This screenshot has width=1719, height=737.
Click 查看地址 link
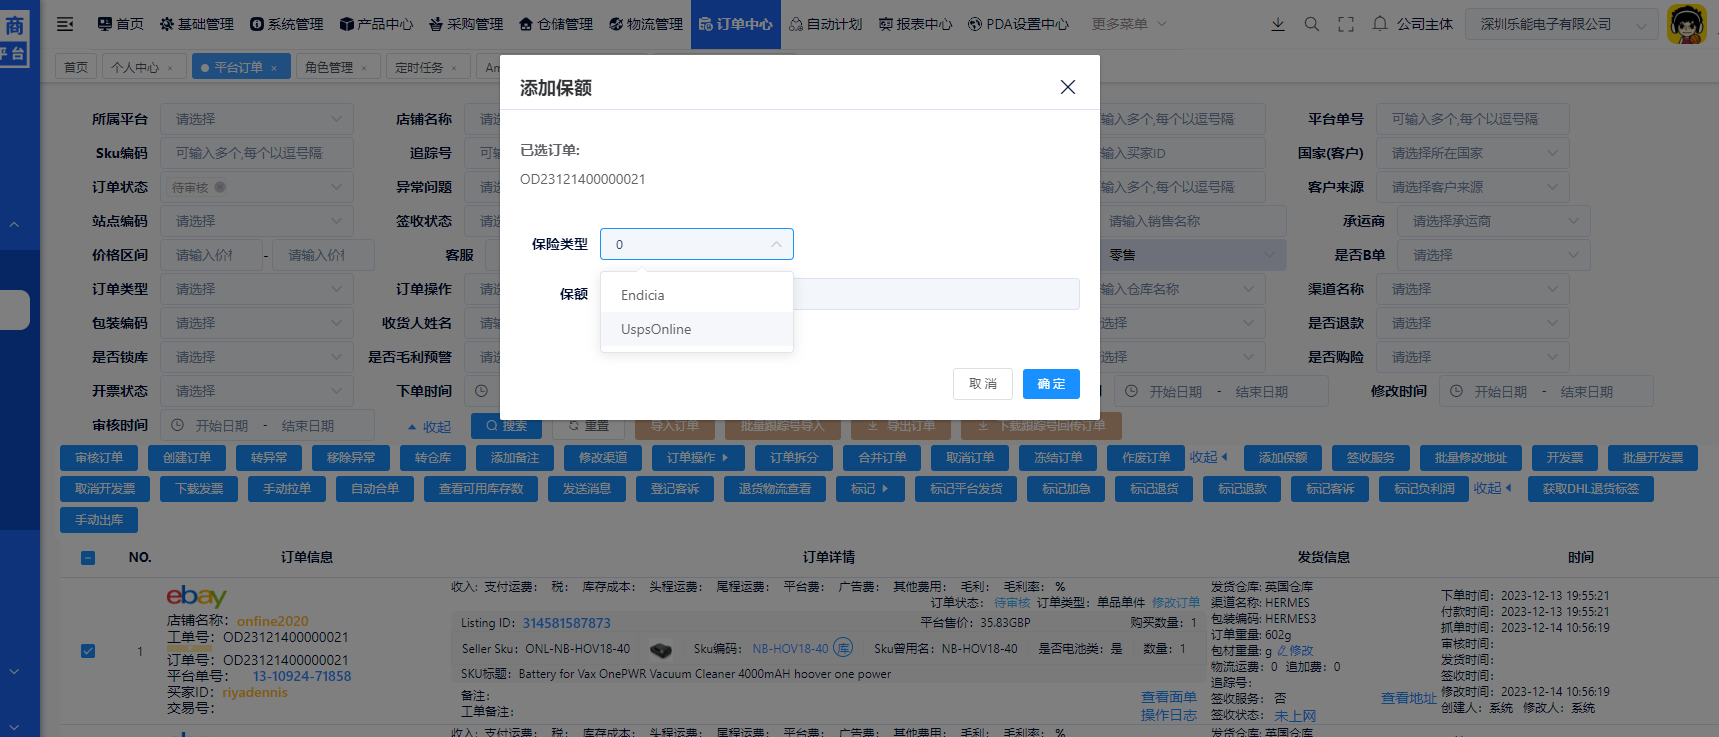pyautogui.click(x=1409, y=698)
